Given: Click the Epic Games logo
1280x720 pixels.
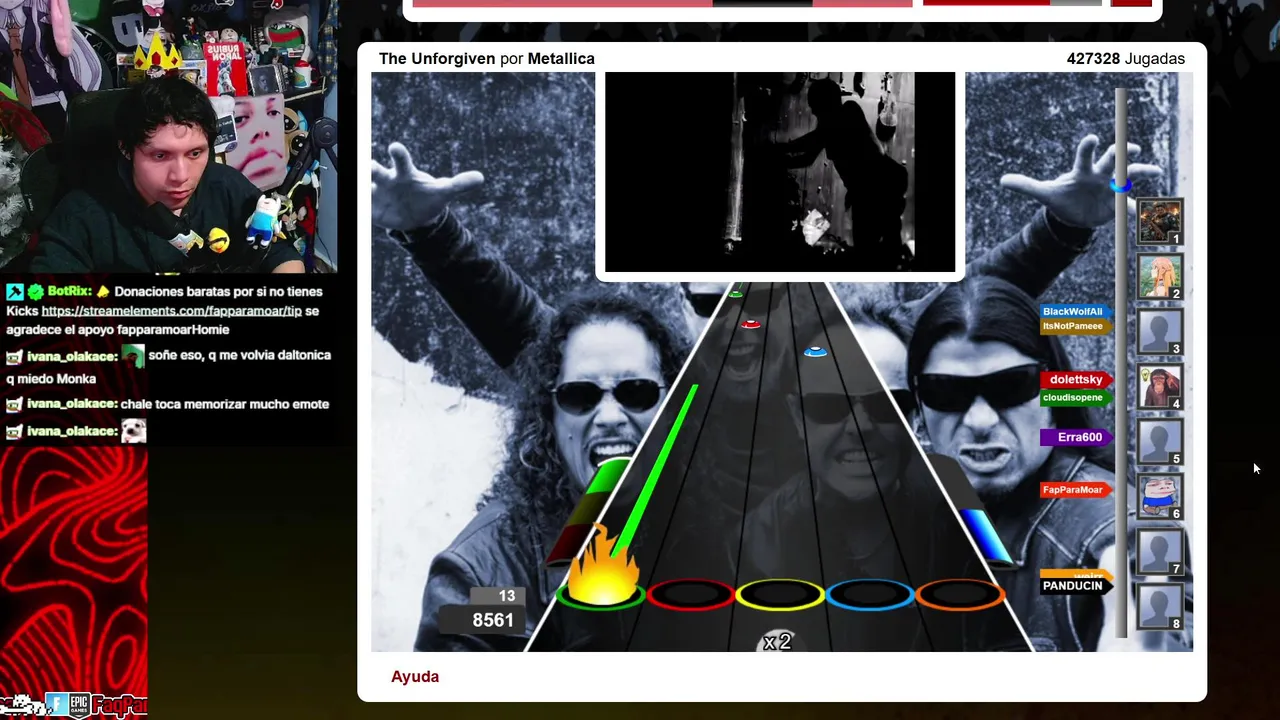Looking at the screenshot, I should 80,705.
